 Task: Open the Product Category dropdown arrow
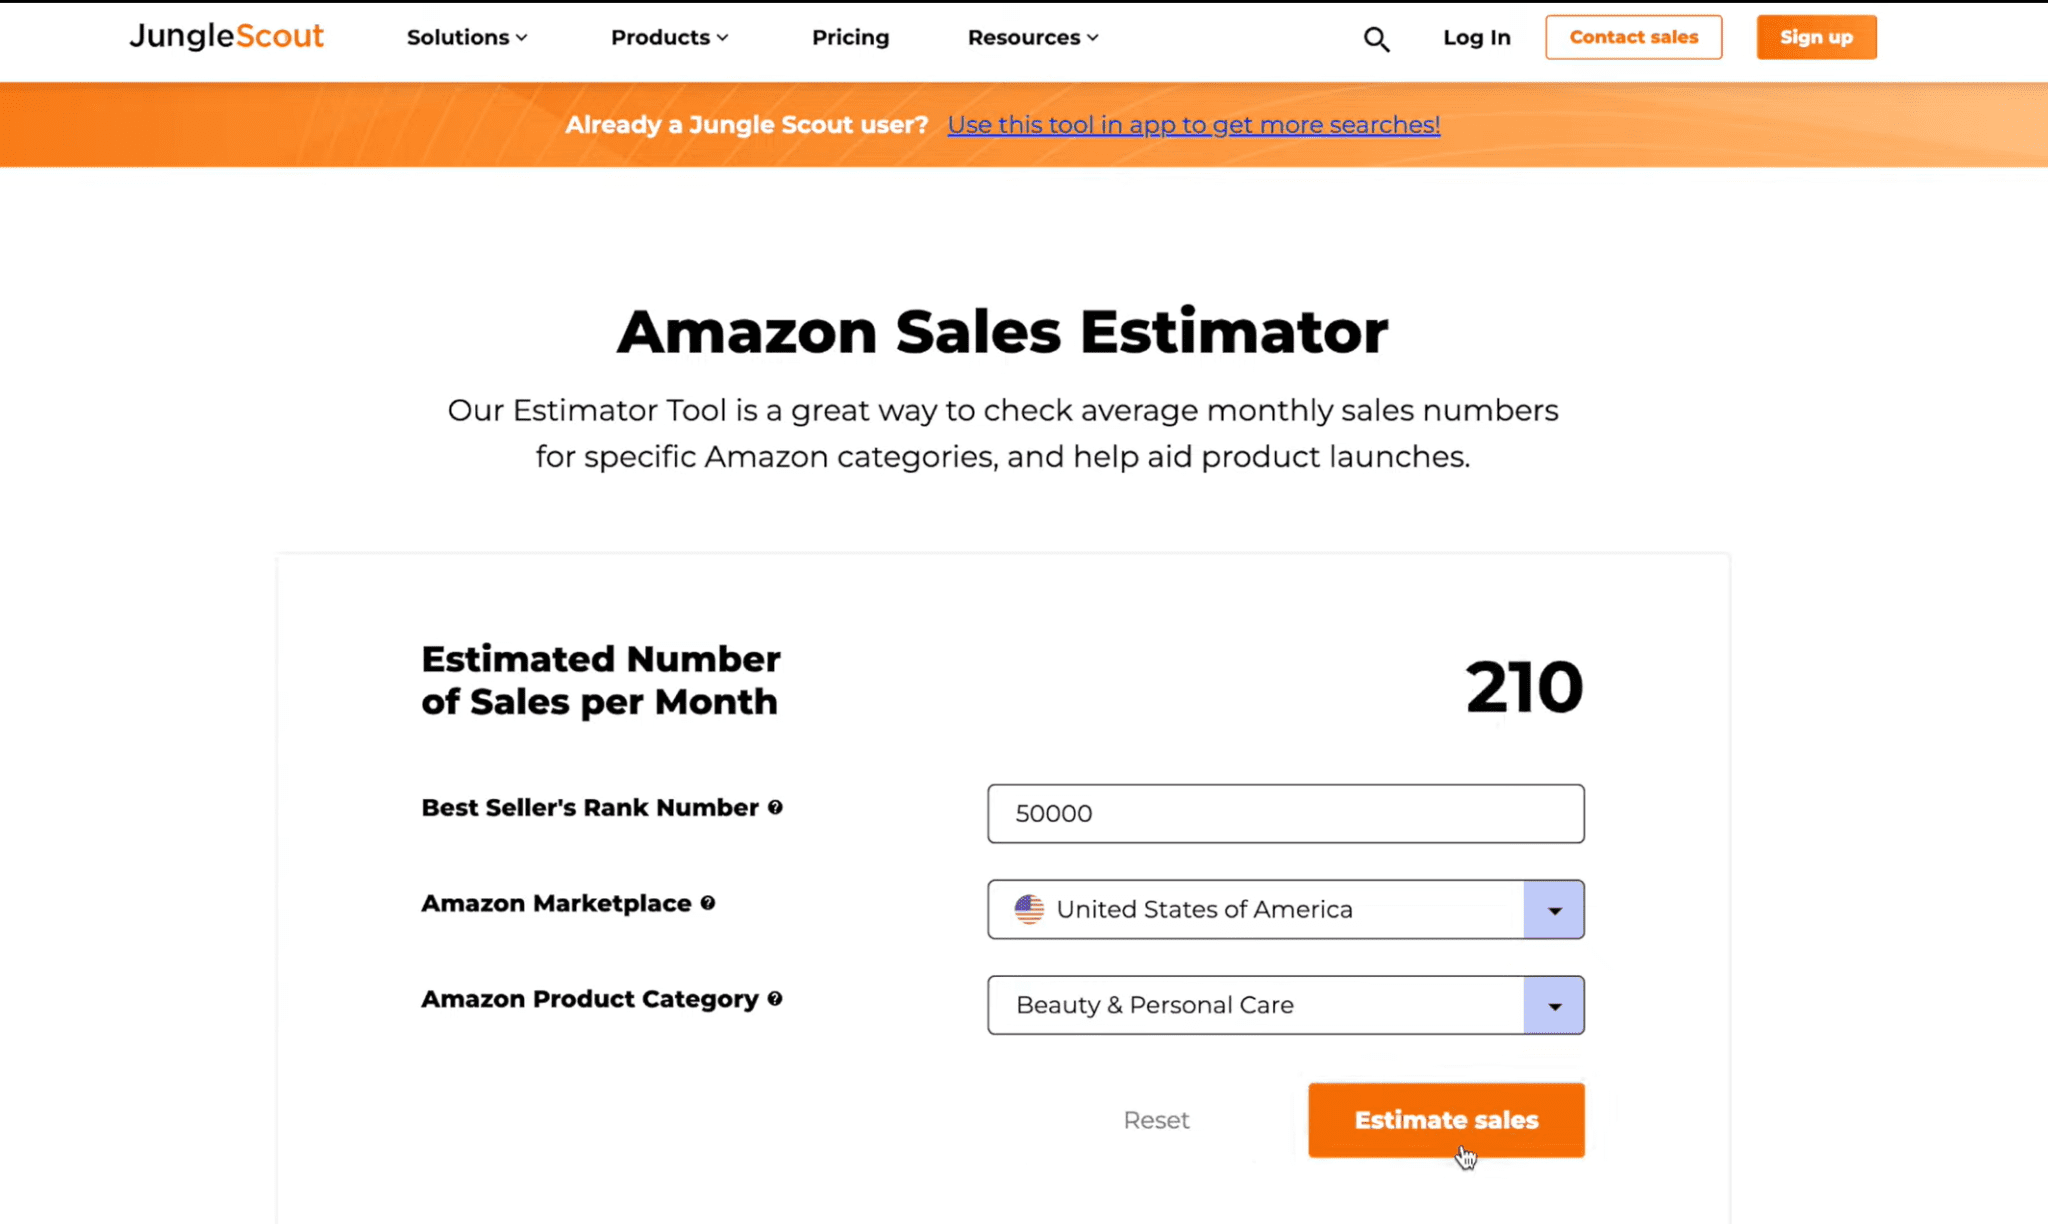(x=1554, y=1006)
